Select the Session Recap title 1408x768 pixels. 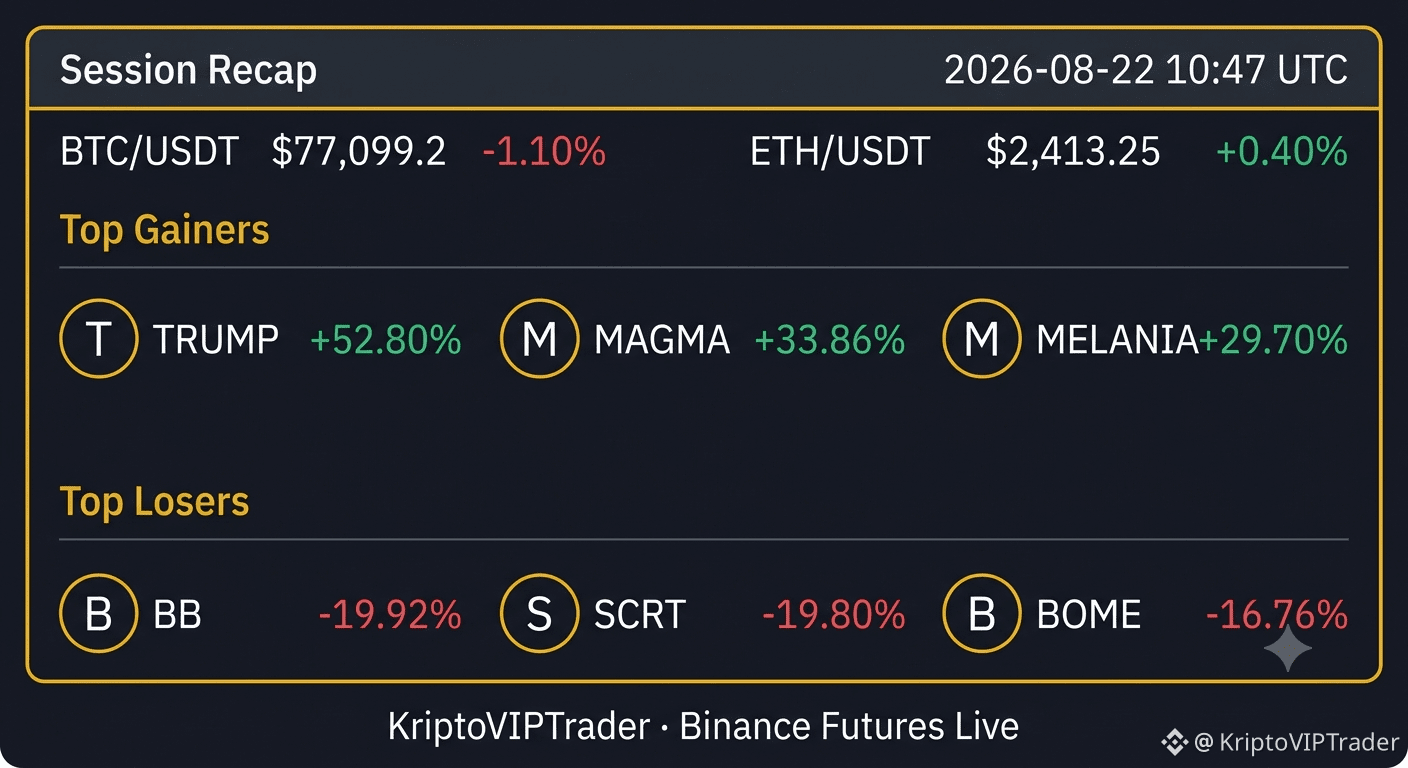[x=188, y=70]
